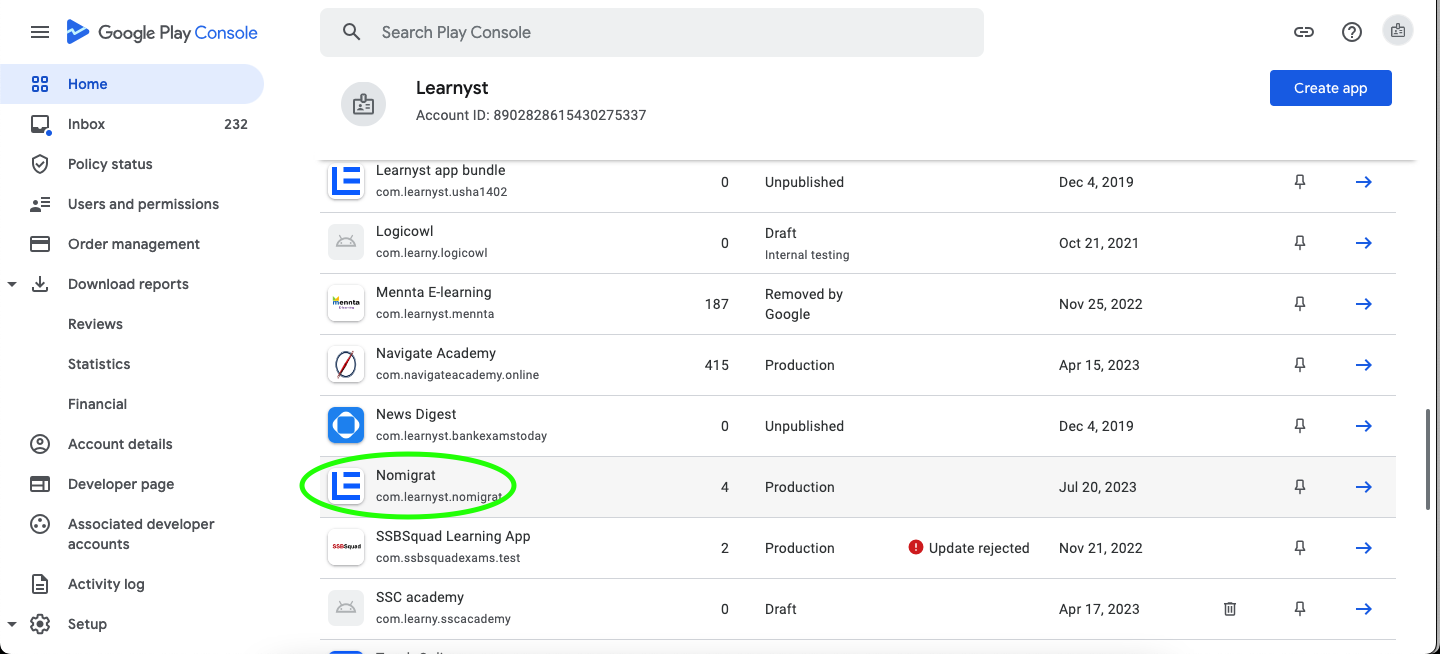Screen dimensions: 1440x654
Task: Click the Nomigrat app logo
Action: point(346,487)
